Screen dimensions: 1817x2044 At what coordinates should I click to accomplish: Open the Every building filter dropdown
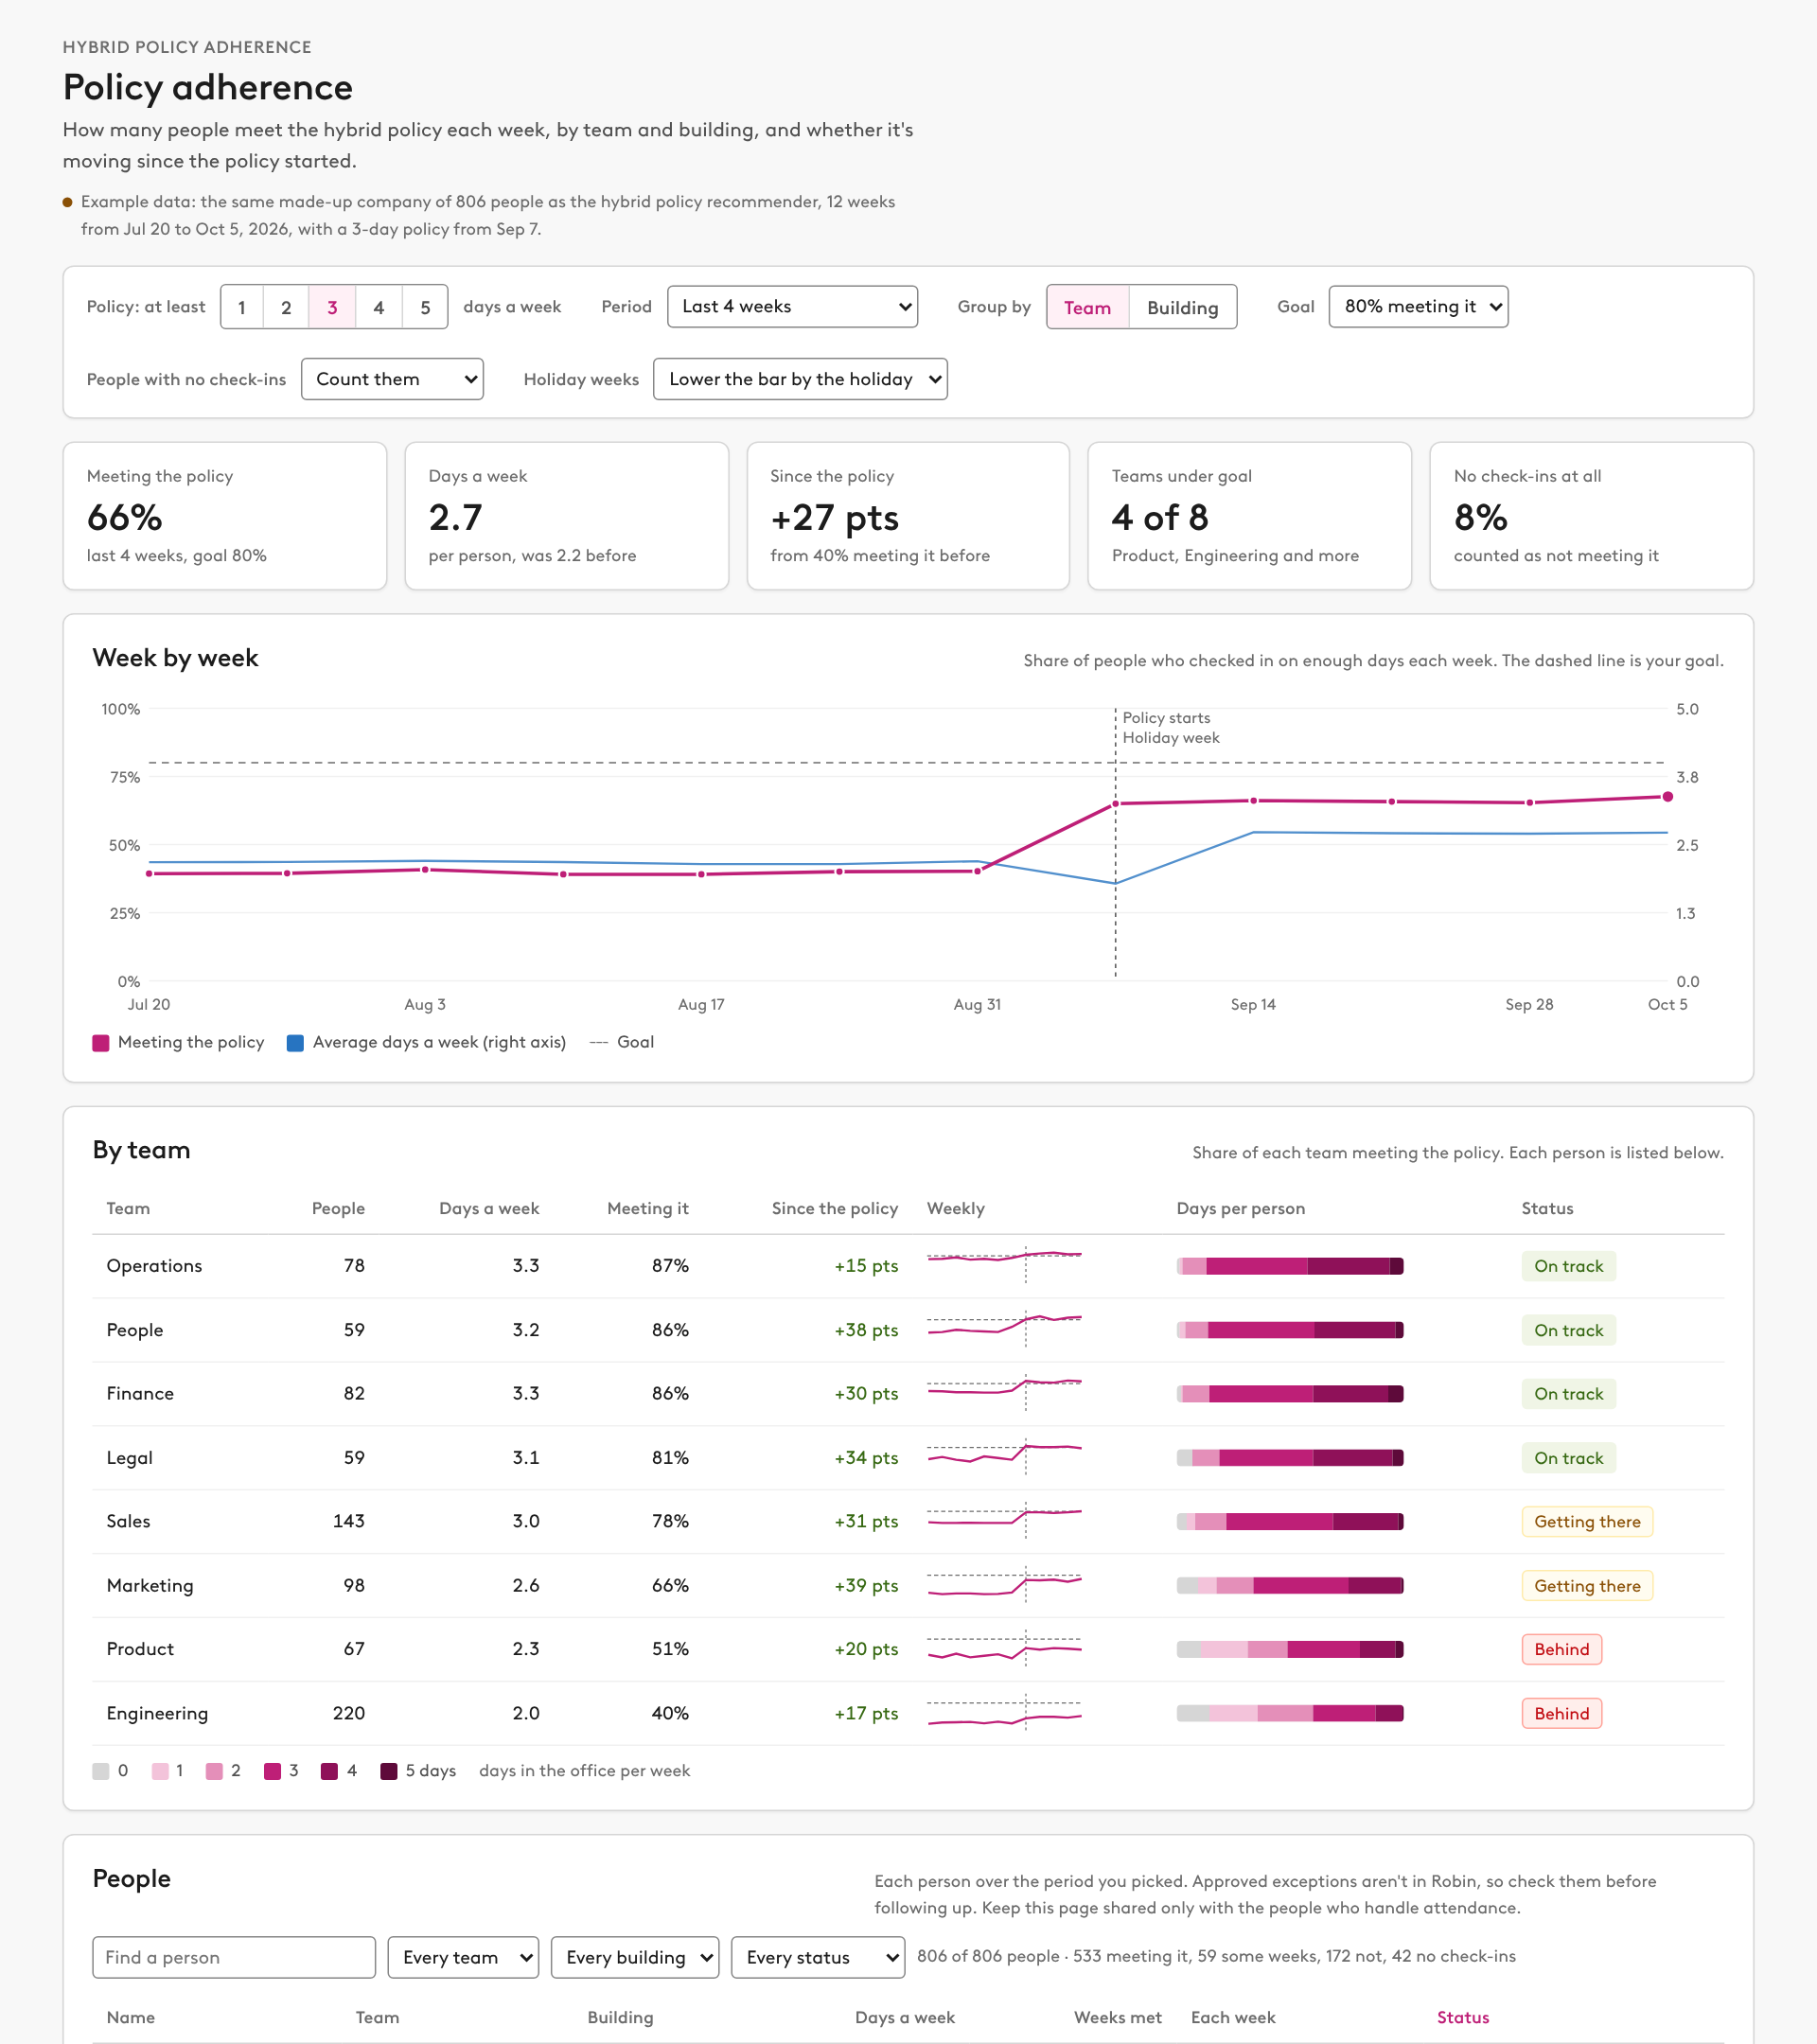pyautogui.click(x=635, y=1957)
